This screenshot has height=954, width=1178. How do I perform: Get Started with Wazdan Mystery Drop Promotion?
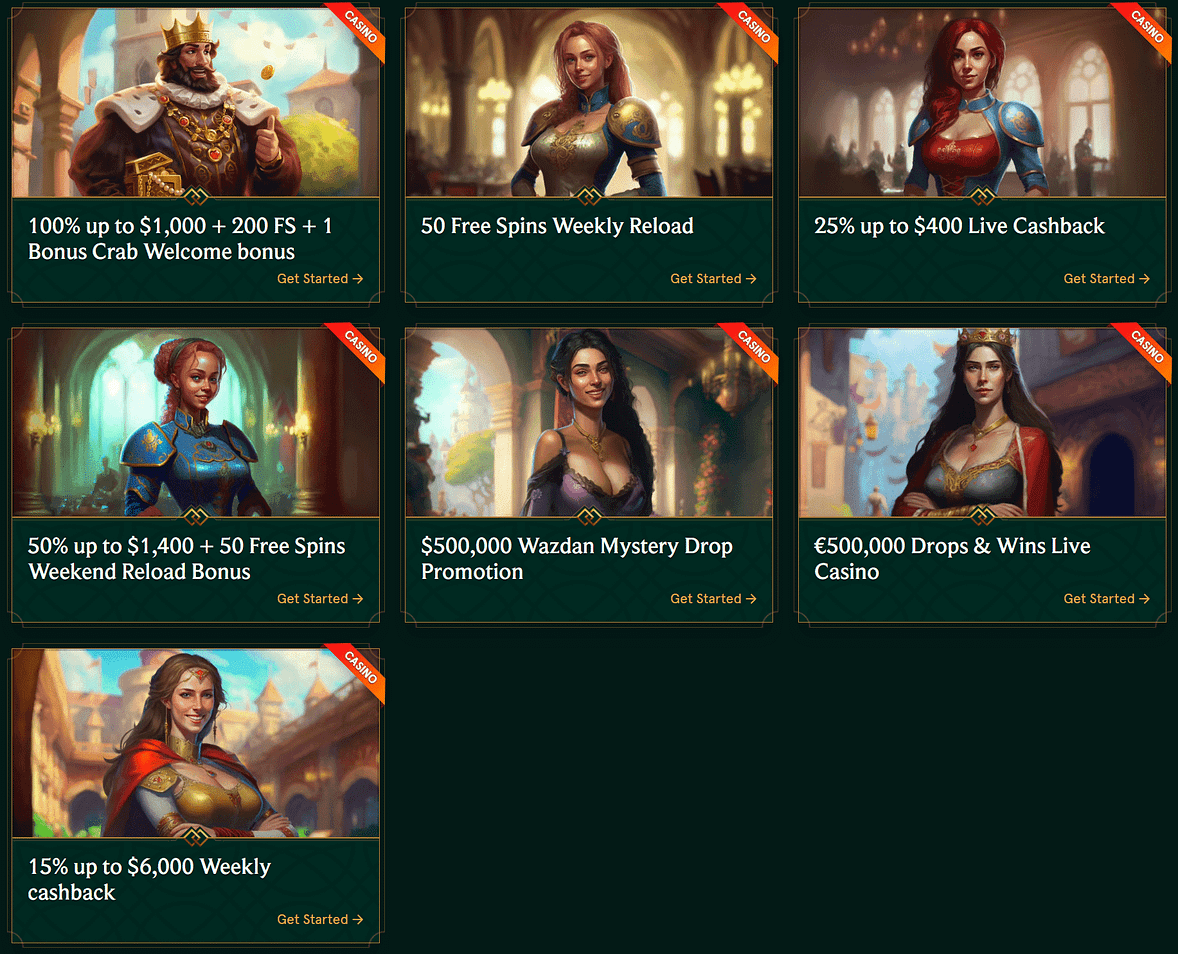pyautogui.click(x=713, y=599)
